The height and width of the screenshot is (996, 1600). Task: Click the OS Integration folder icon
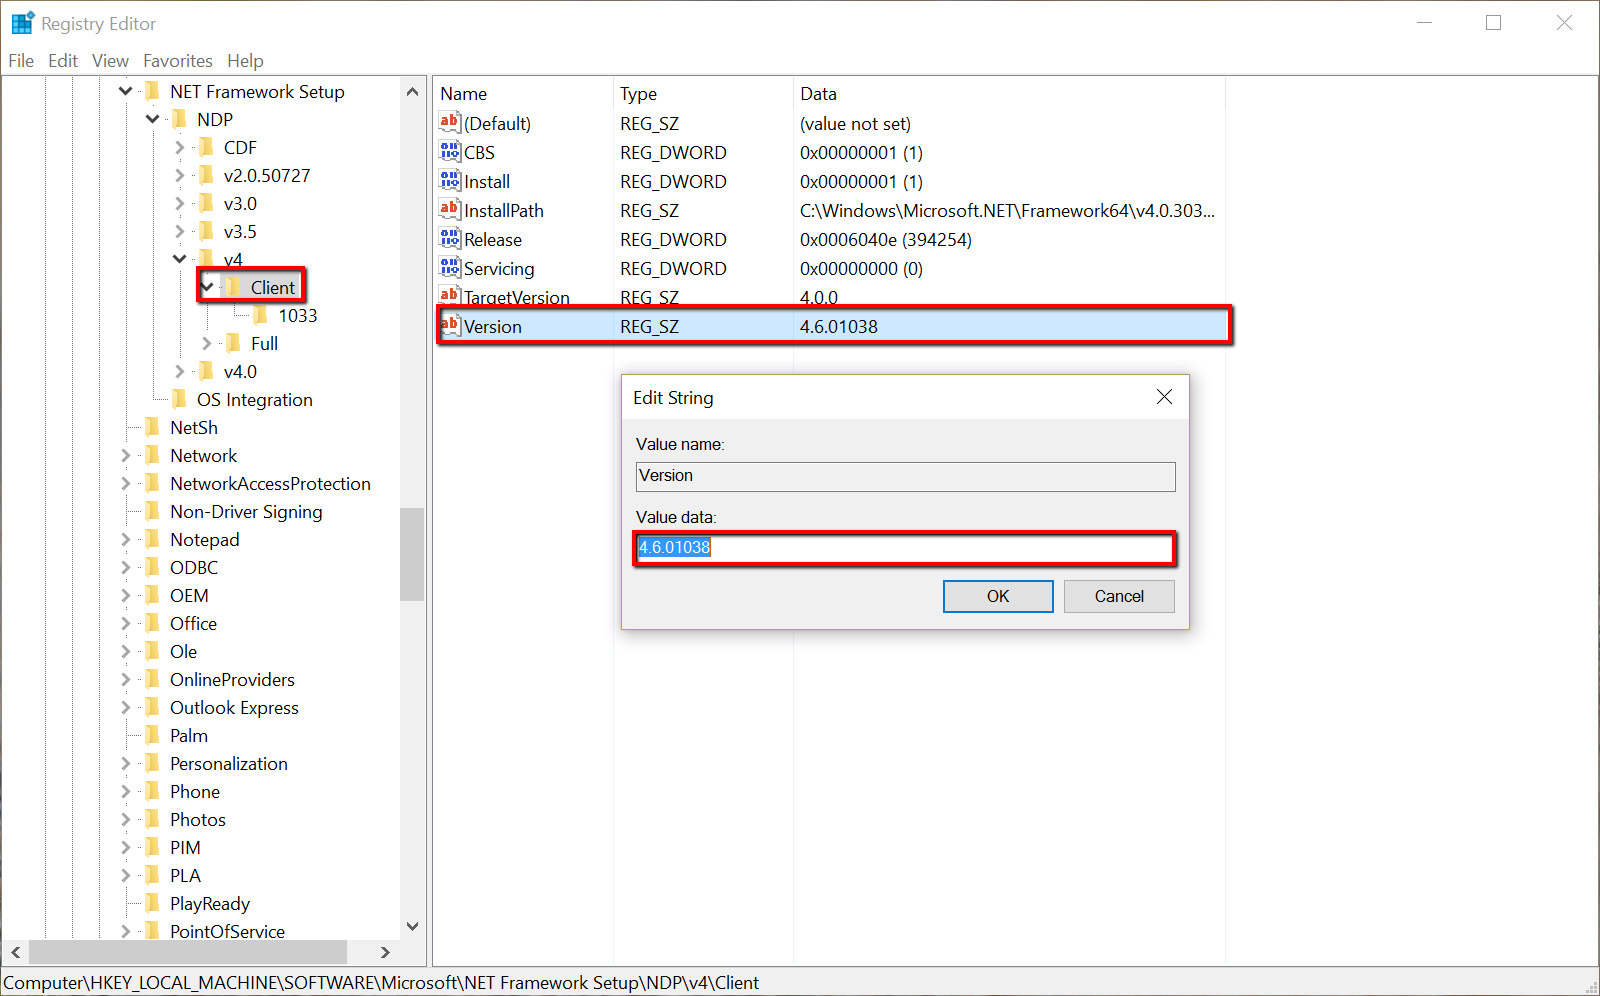tap(180, 400)
